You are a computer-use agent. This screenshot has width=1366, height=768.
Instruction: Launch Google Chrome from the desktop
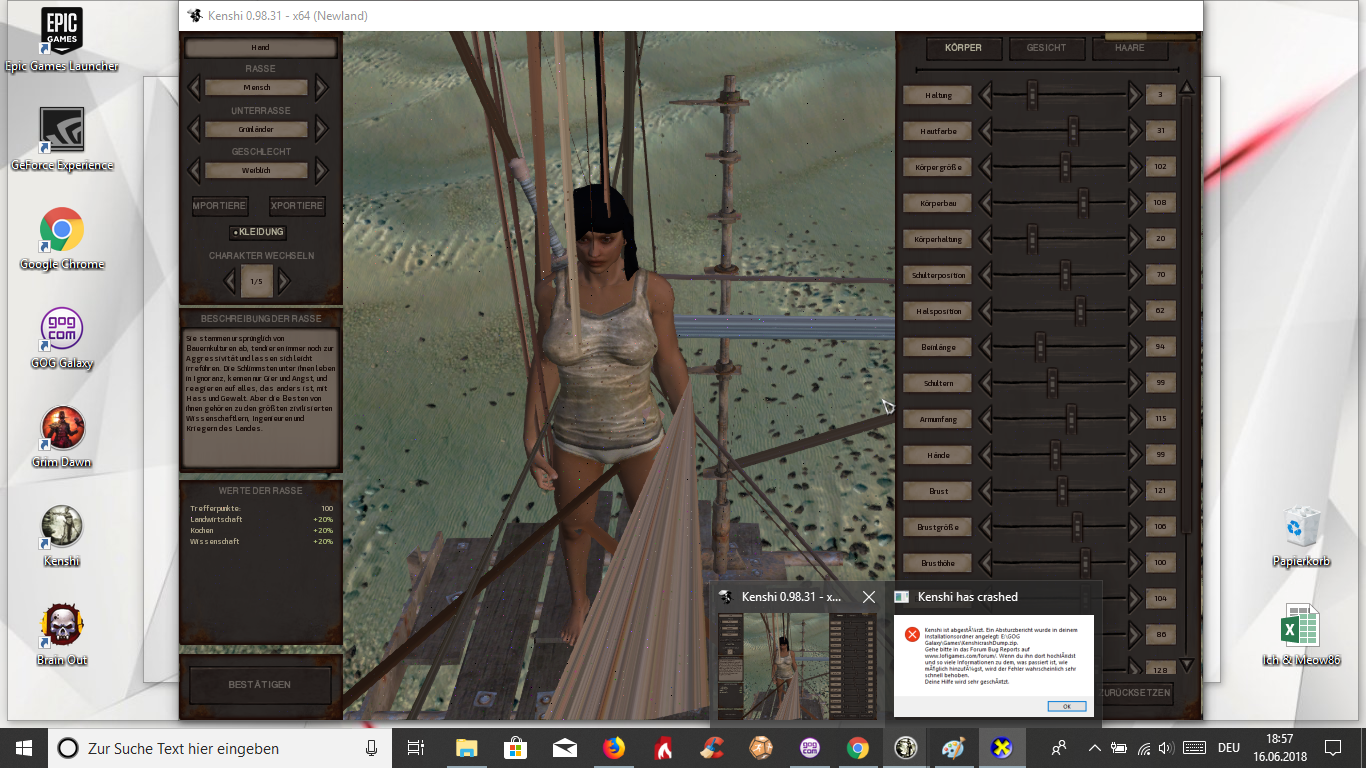click(x=62, y=238)
